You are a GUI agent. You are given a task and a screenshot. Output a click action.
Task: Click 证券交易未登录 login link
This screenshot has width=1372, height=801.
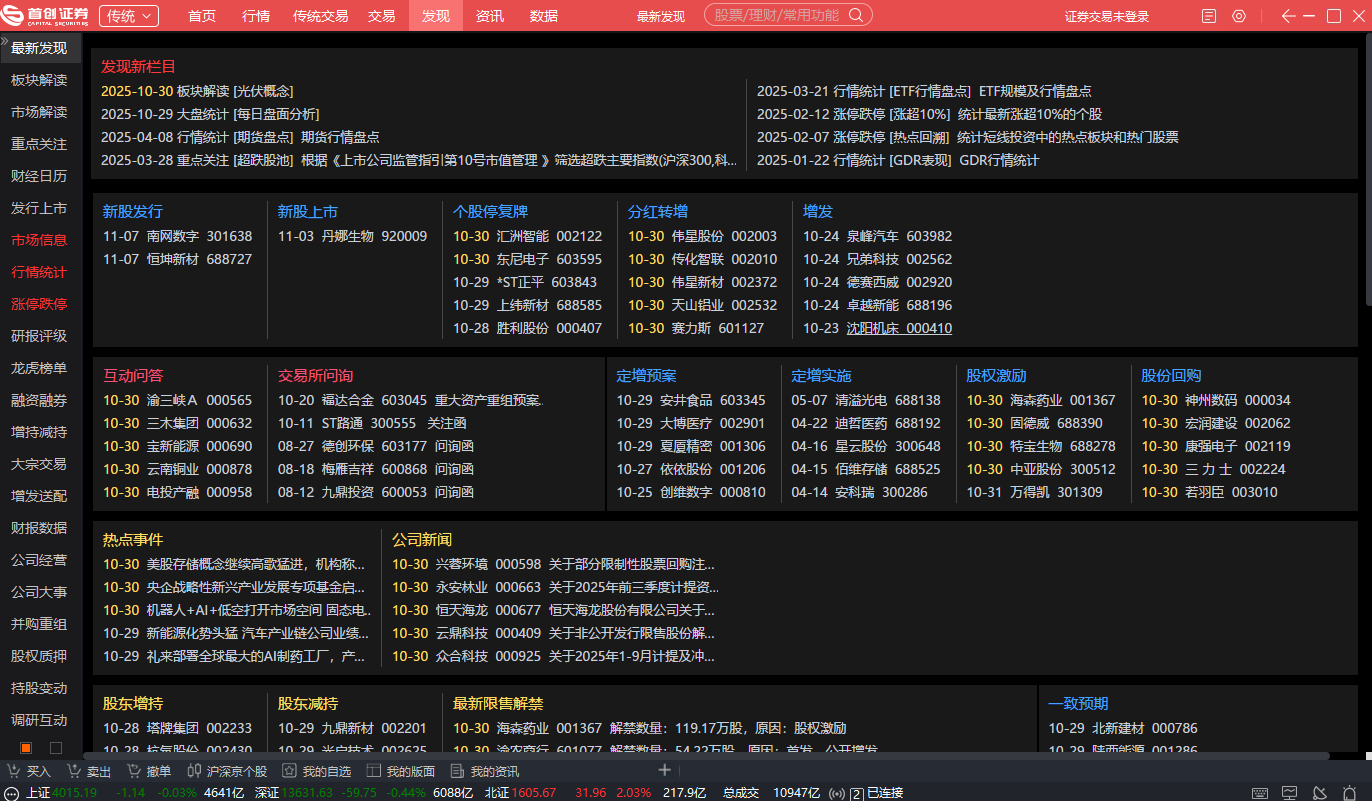coord(1107,17)
